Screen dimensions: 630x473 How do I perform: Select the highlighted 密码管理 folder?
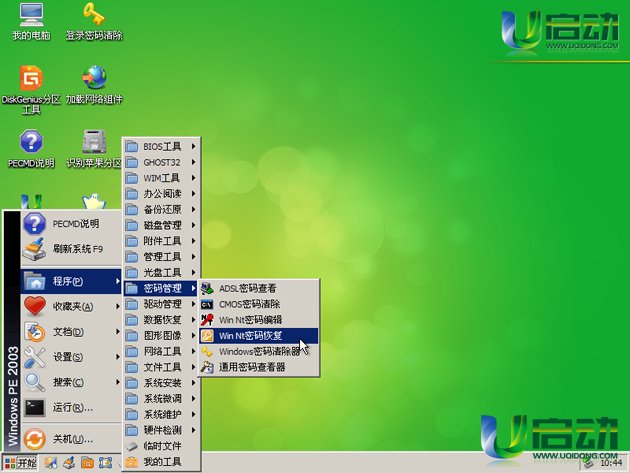(x=161, y=288)
